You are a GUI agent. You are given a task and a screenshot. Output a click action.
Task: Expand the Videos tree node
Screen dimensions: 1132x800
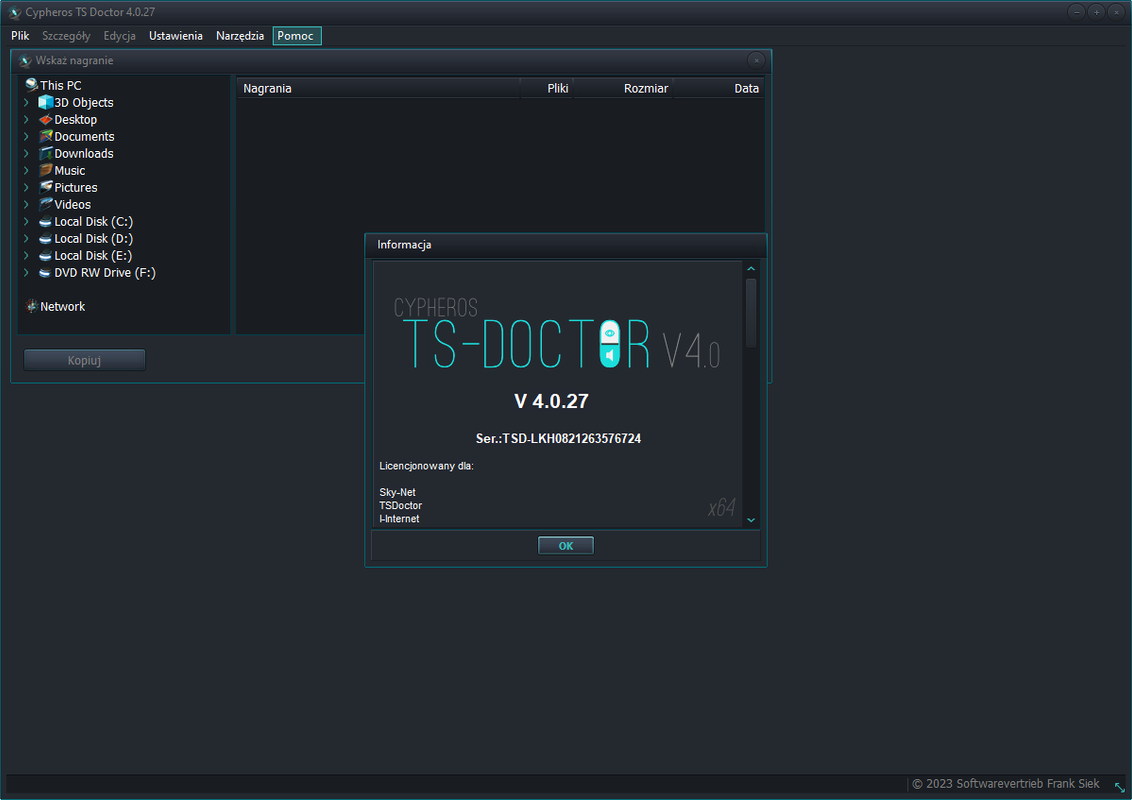[27, 204]
